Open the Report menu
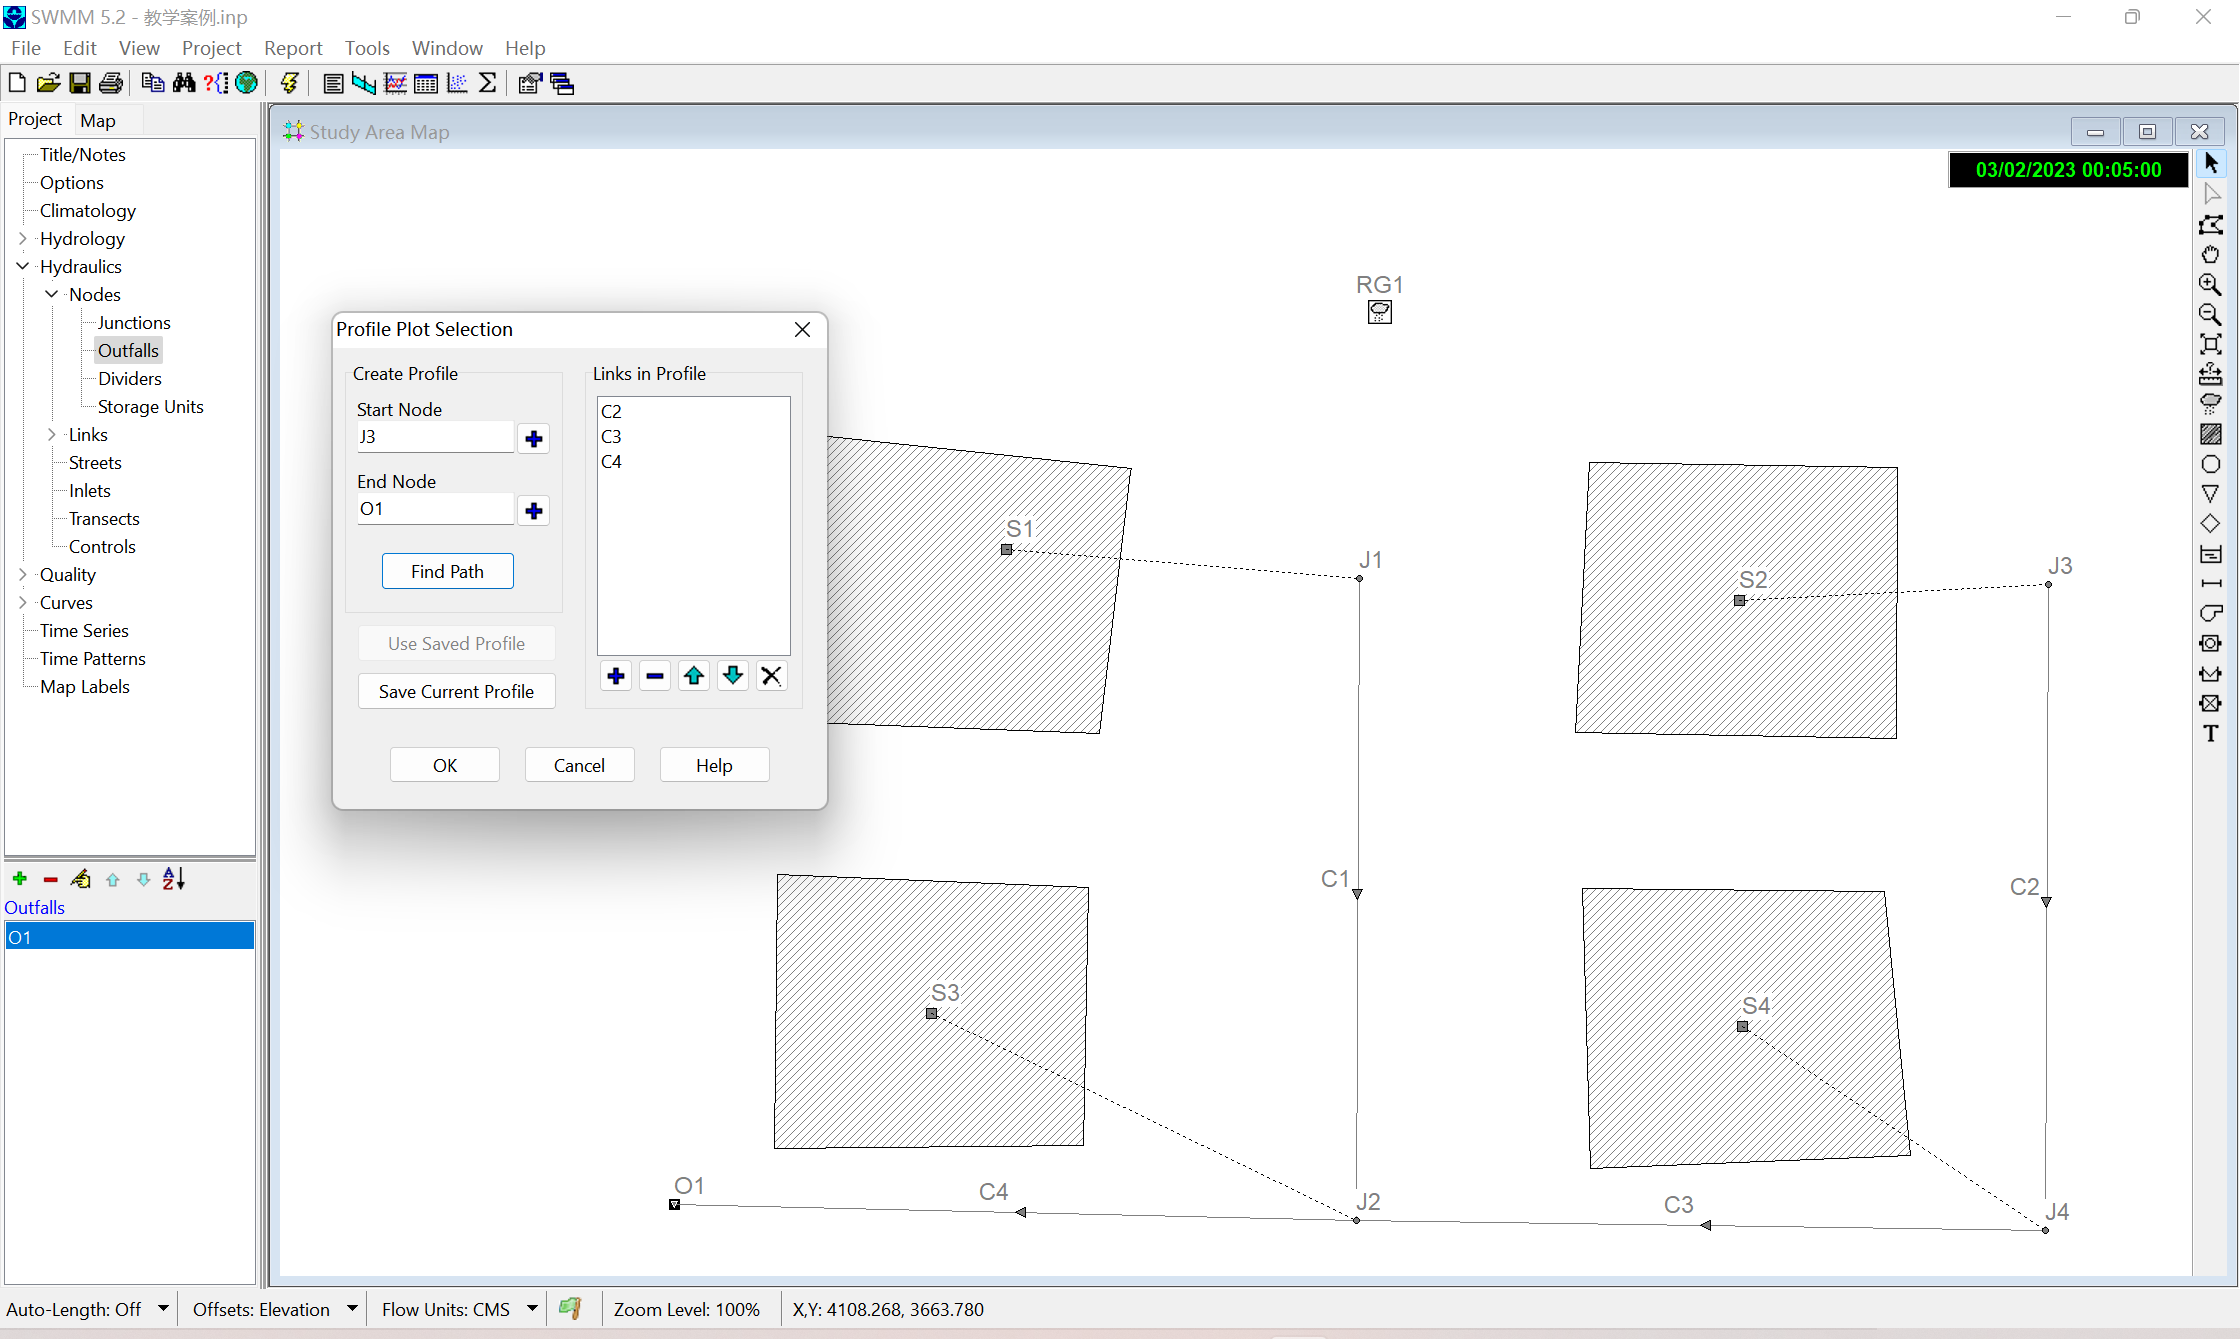The height and width of the screenshot is (1339, 2240). 292,48
